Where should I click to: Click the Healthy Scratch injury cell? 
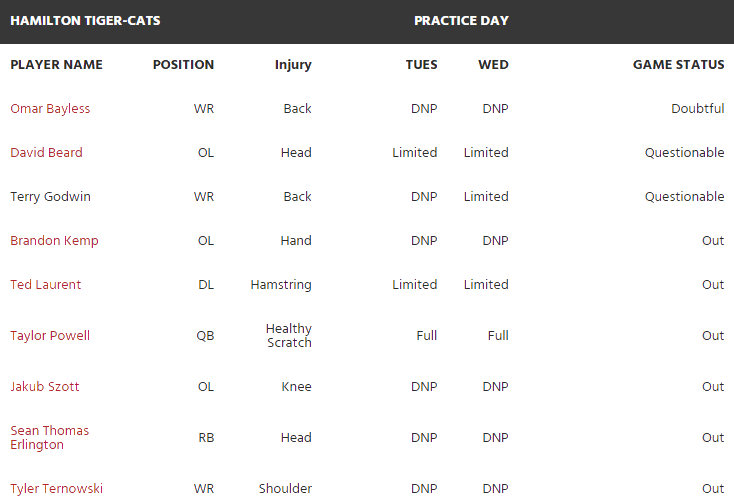[x=288, y=336]
